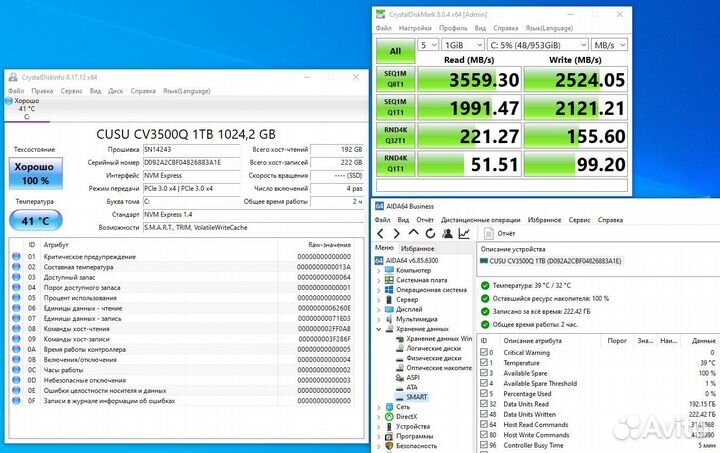Expand the Компьютер tree node
This screenshot has width=720, height=453.
click(379, 270)
